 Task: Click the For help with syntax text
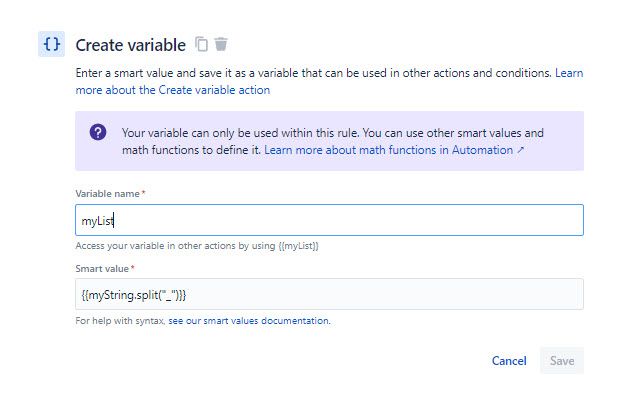[x=121, y=321]
